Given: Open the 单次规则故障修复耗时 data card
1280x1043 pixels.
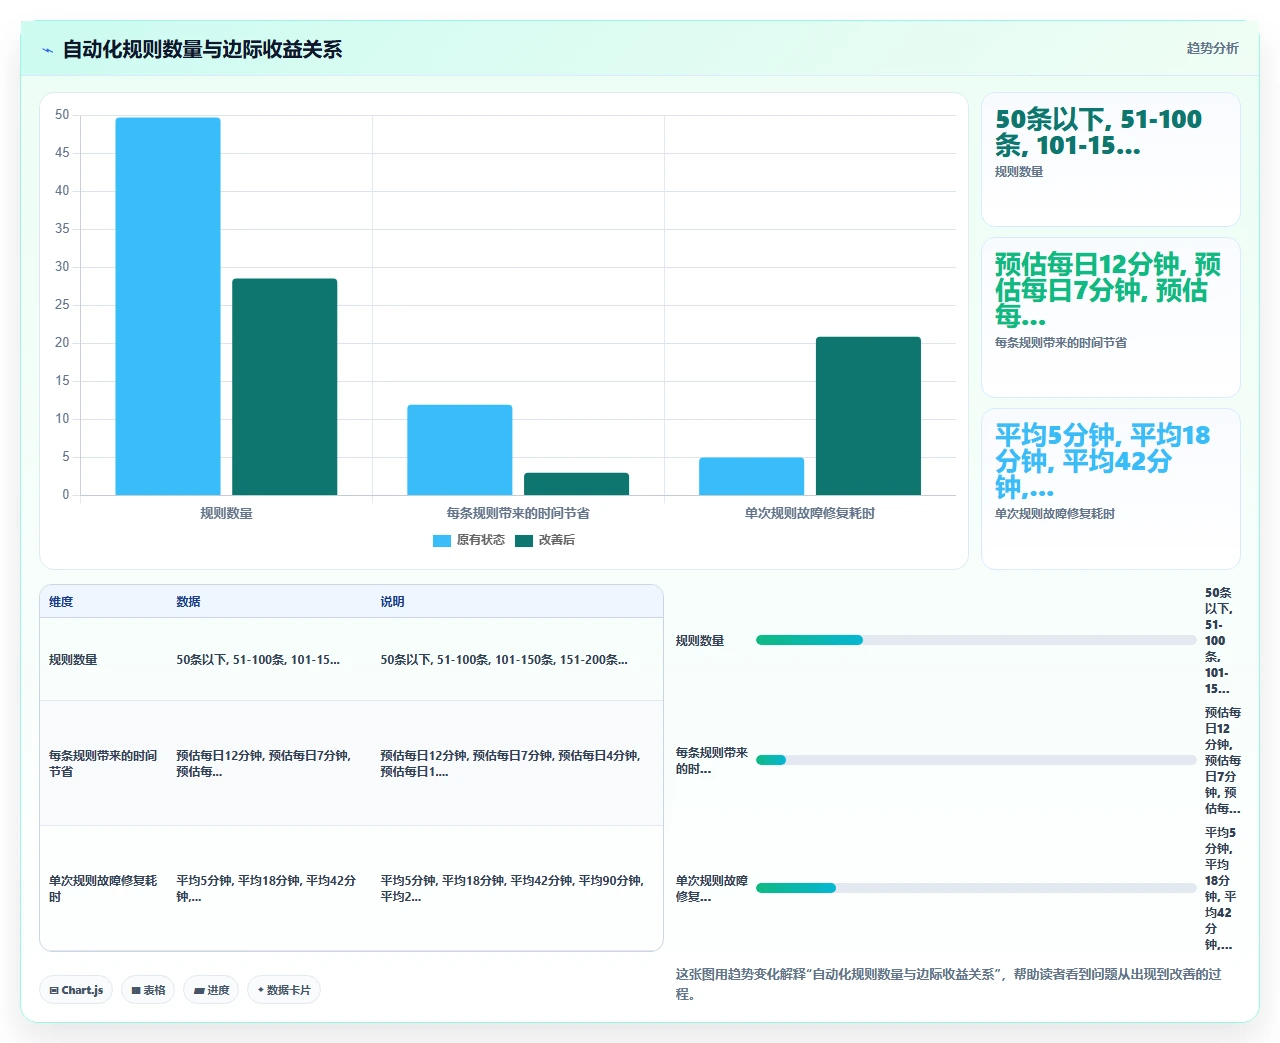Looking at the screenshot, I should [1111, 489].
